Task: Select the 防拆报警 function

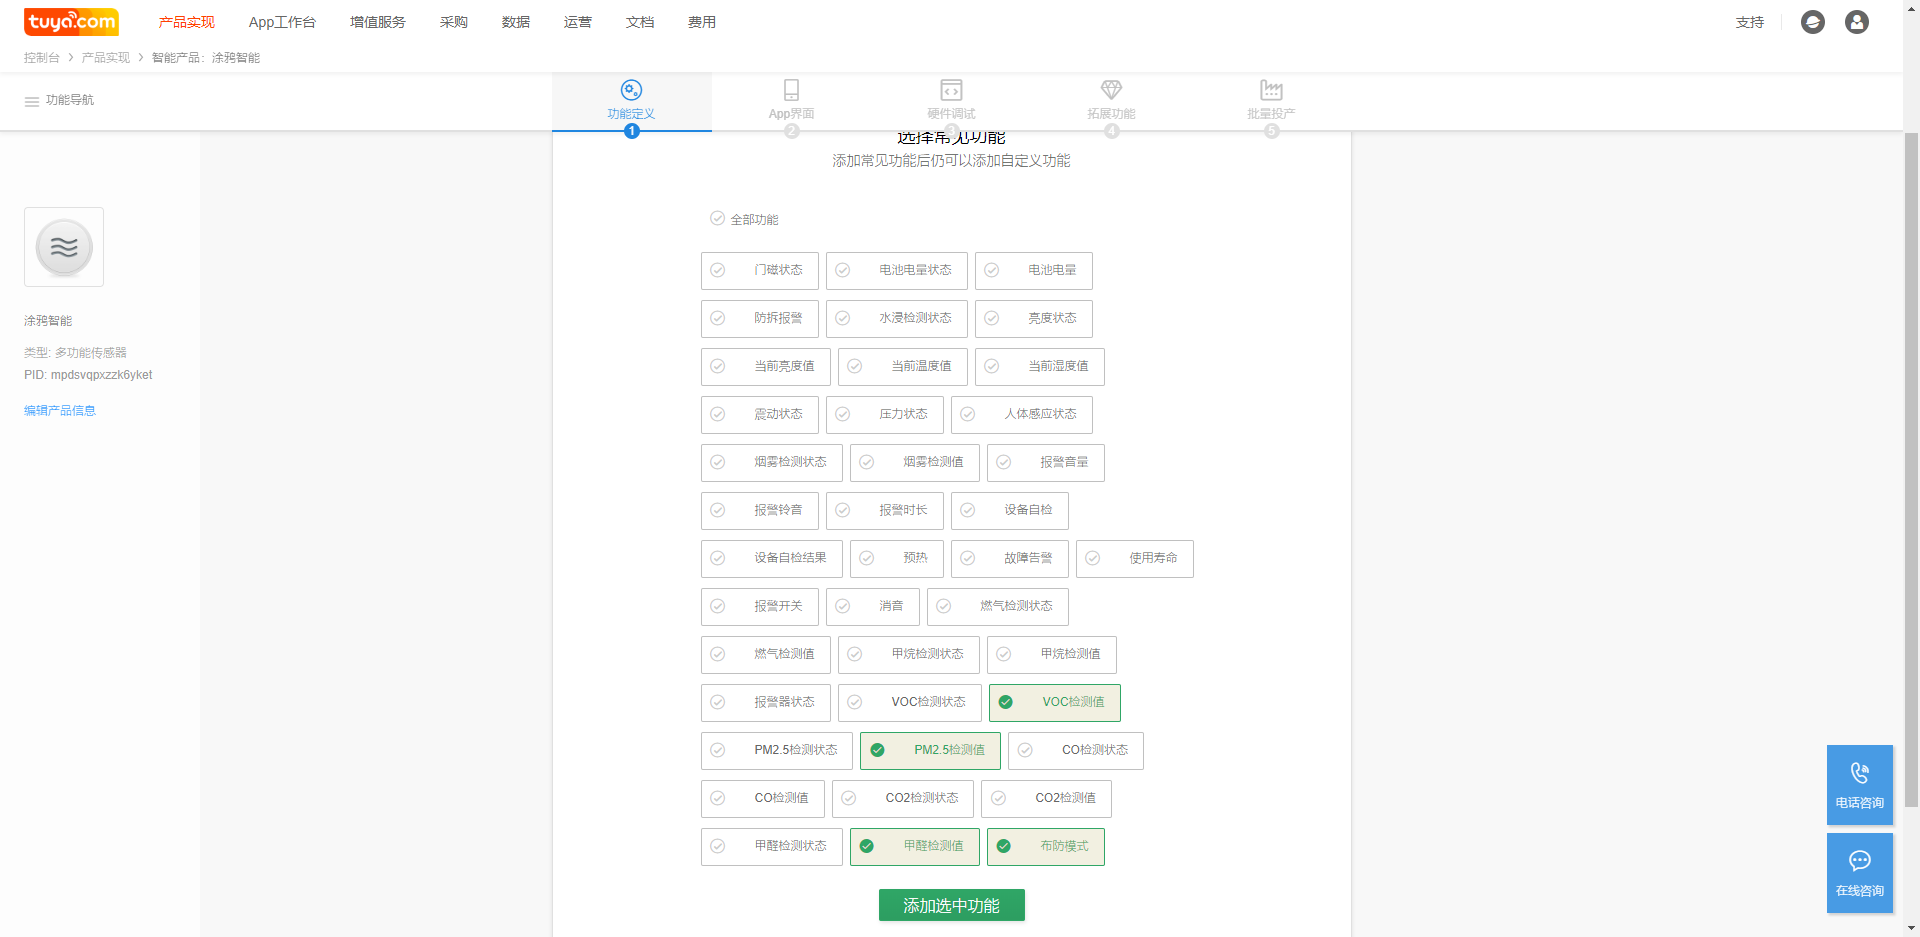Action: point(760,319)
